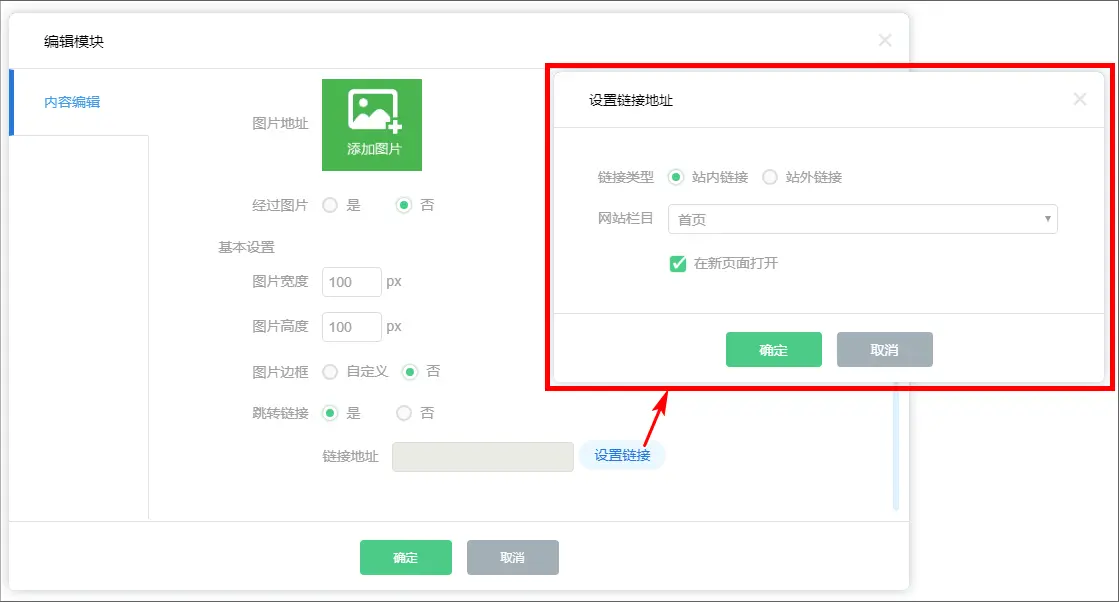Select 是 for 经过图片 option
The image size is (1119, 602).
330,205
